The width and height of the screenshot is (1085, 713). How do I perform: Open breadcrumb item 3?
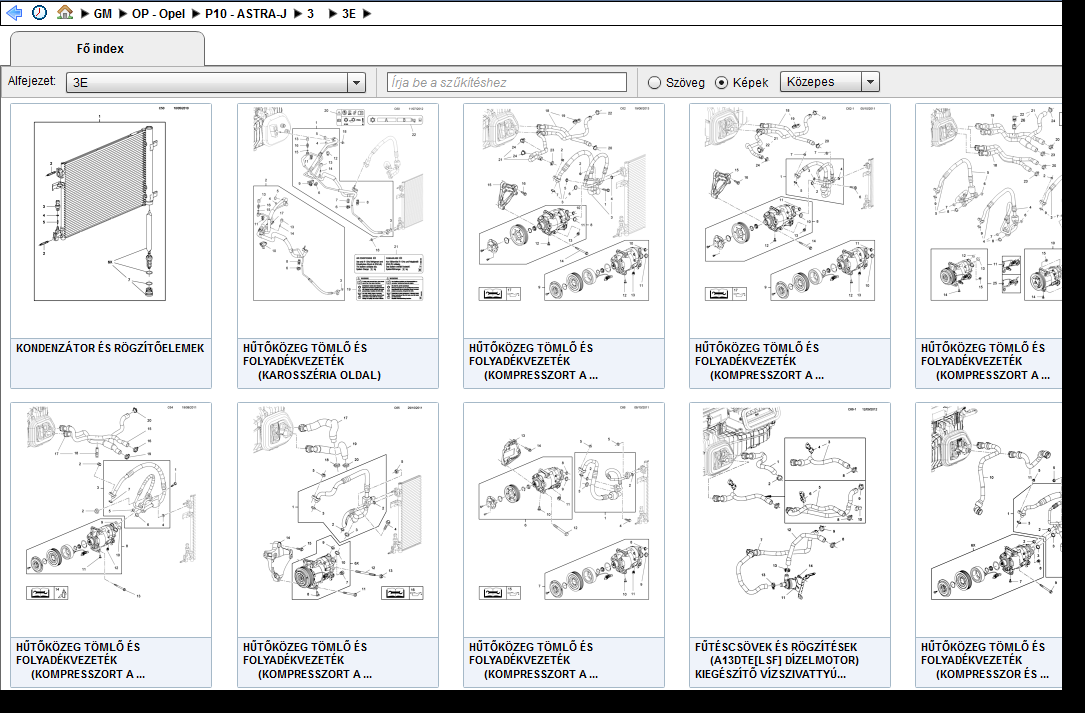pos(311,14)
